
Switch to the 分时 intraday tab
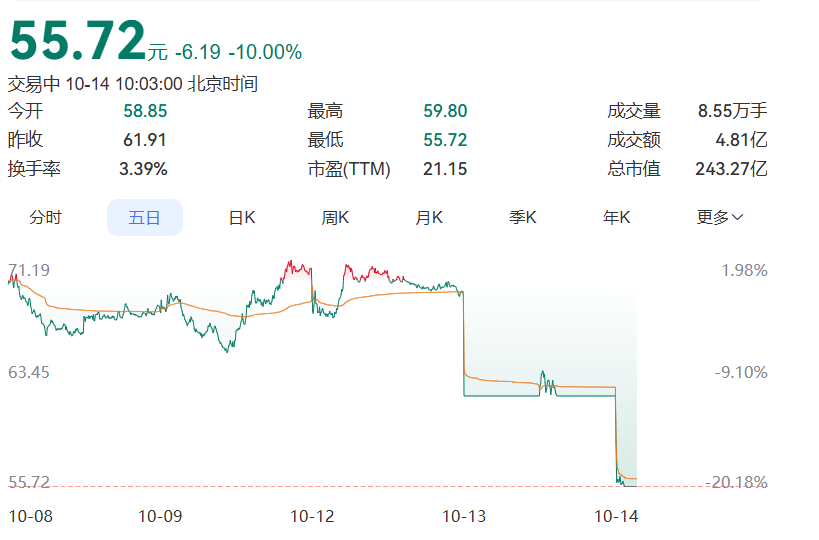click(x=45, y=217)
